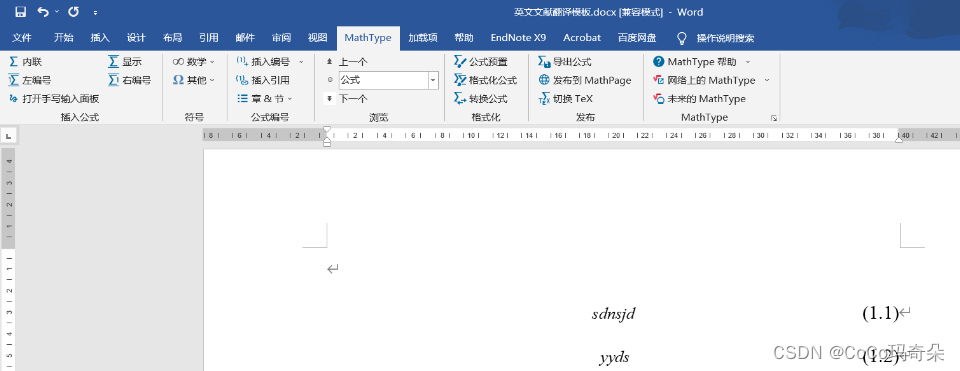Viewport: 960px width, 371px height.
Task: Expand the MathType 帮助 dropdown arrow
Action: point(748,62)
